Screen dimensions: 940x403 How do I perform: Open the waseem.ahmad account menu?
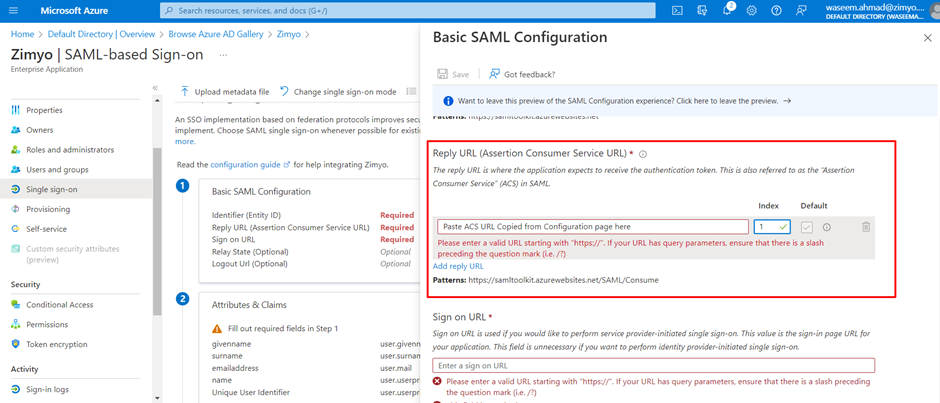(881, 10)
